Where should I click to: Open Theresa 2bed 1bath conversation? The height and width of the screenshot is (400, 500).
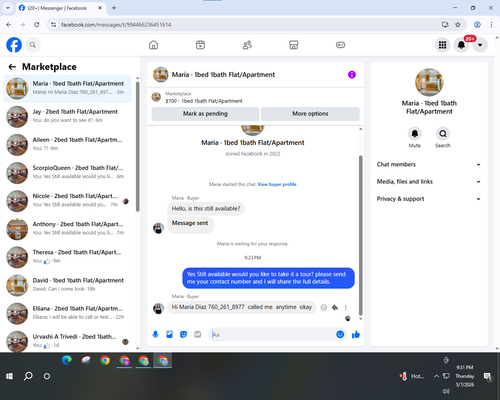(67, 257)
